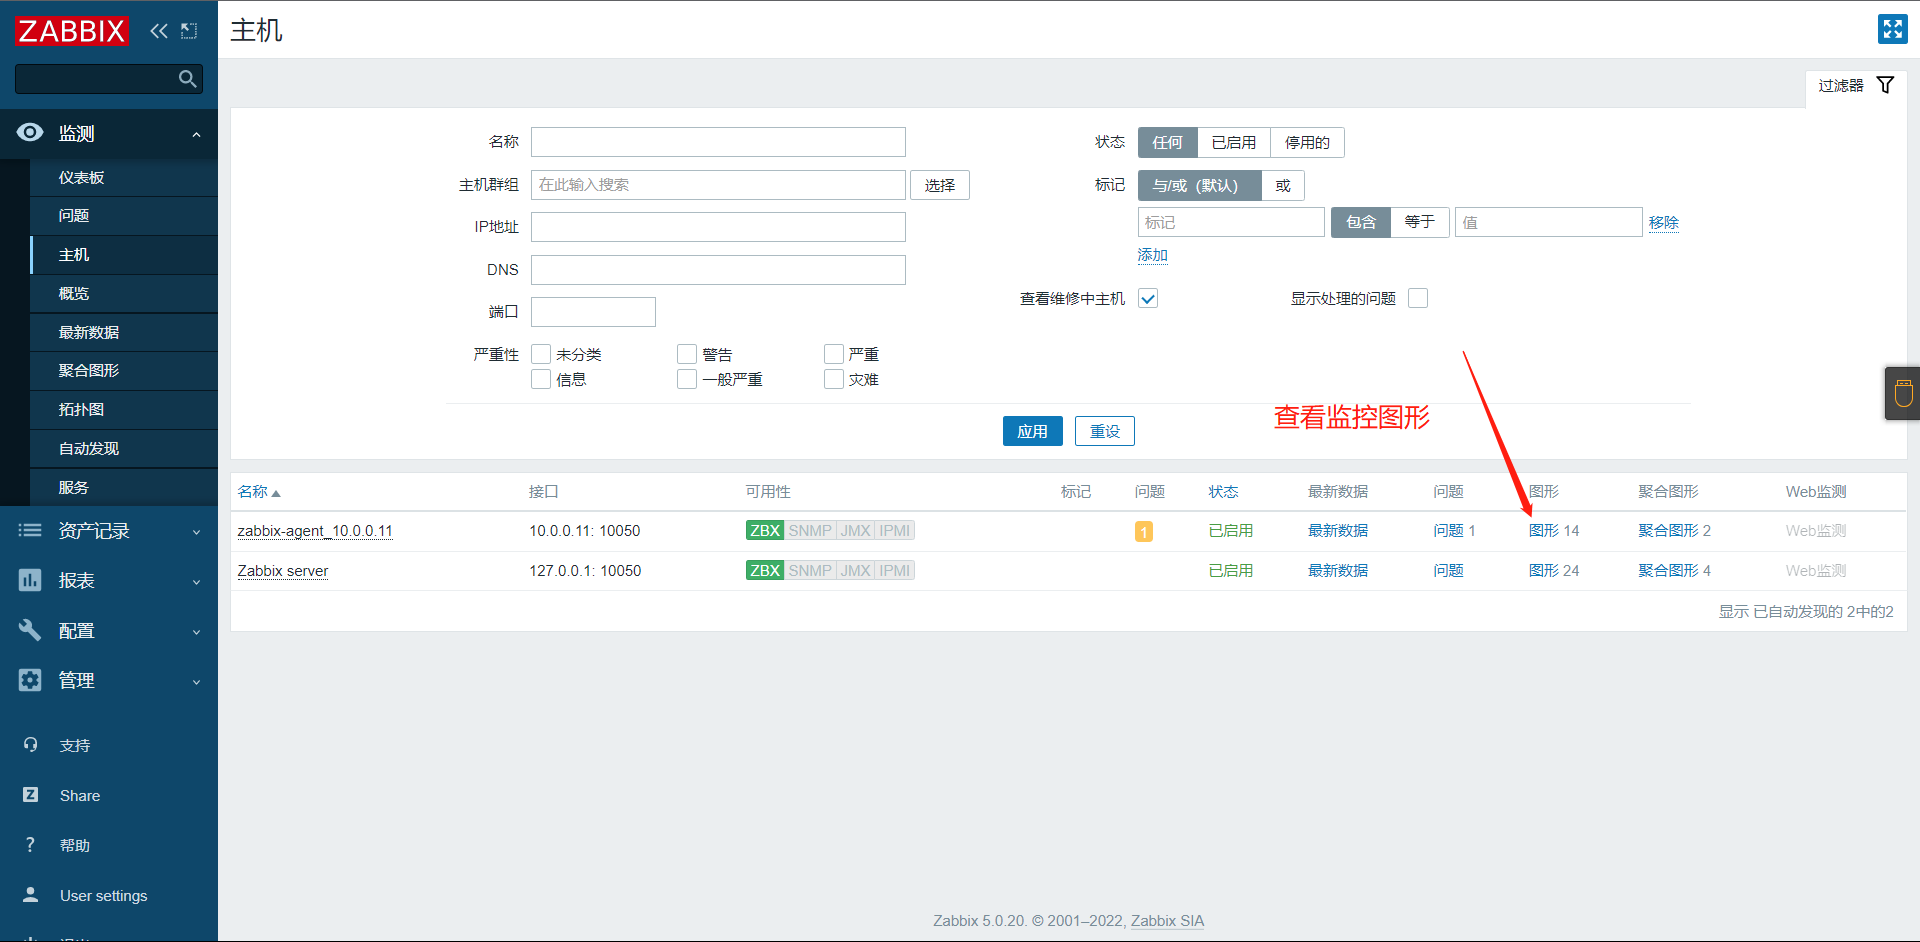Select 任何 status option
The width and height of the screenshot is (1920, 942).
coord(1167,143)
